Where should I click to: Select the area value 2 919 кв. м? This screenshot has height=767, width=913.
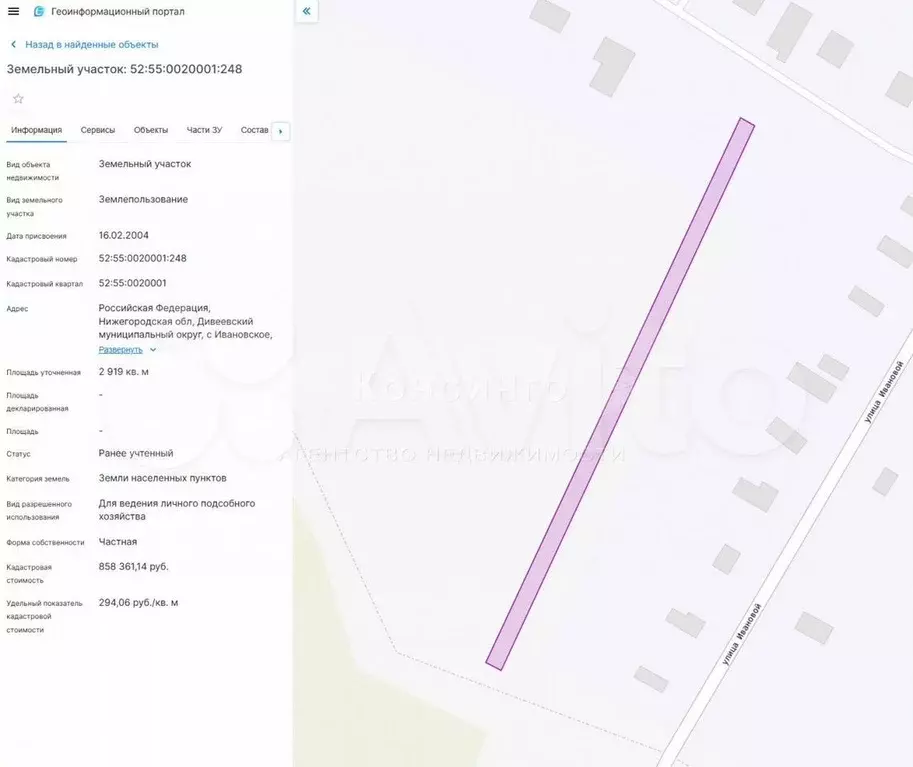click(x=123, y=372)
